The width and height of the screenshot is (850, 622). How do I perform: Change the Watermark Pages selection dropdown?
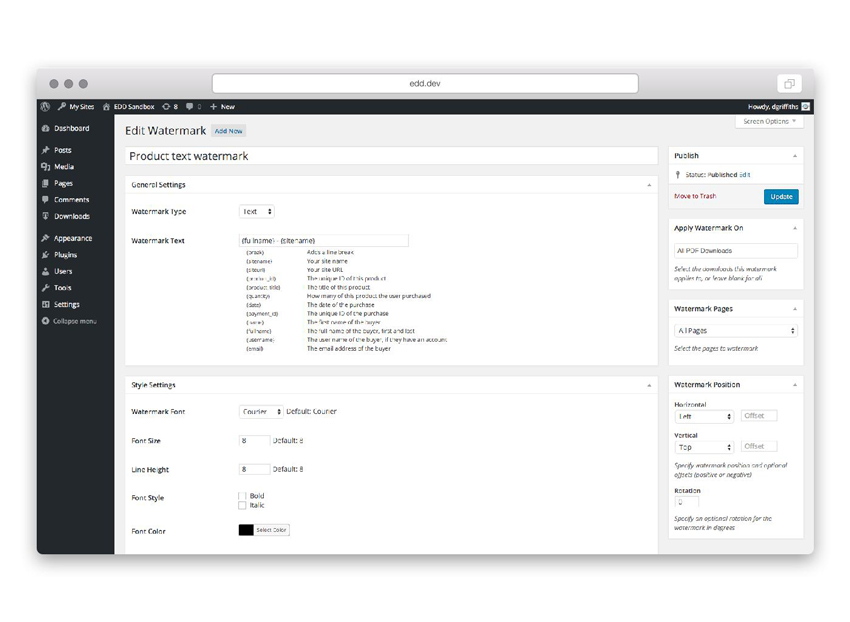pyautogui.click(x=735, y=330)
